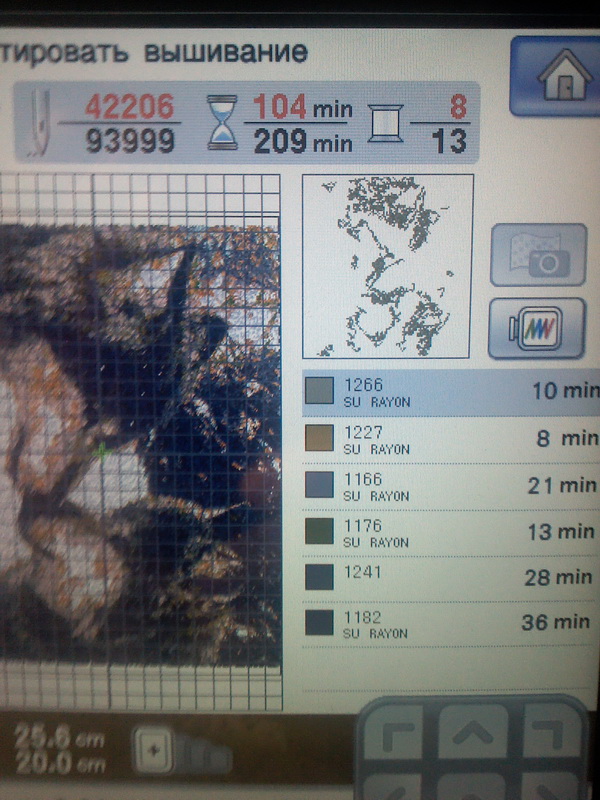Move pattern upward with the up arrow

(473, 733)
